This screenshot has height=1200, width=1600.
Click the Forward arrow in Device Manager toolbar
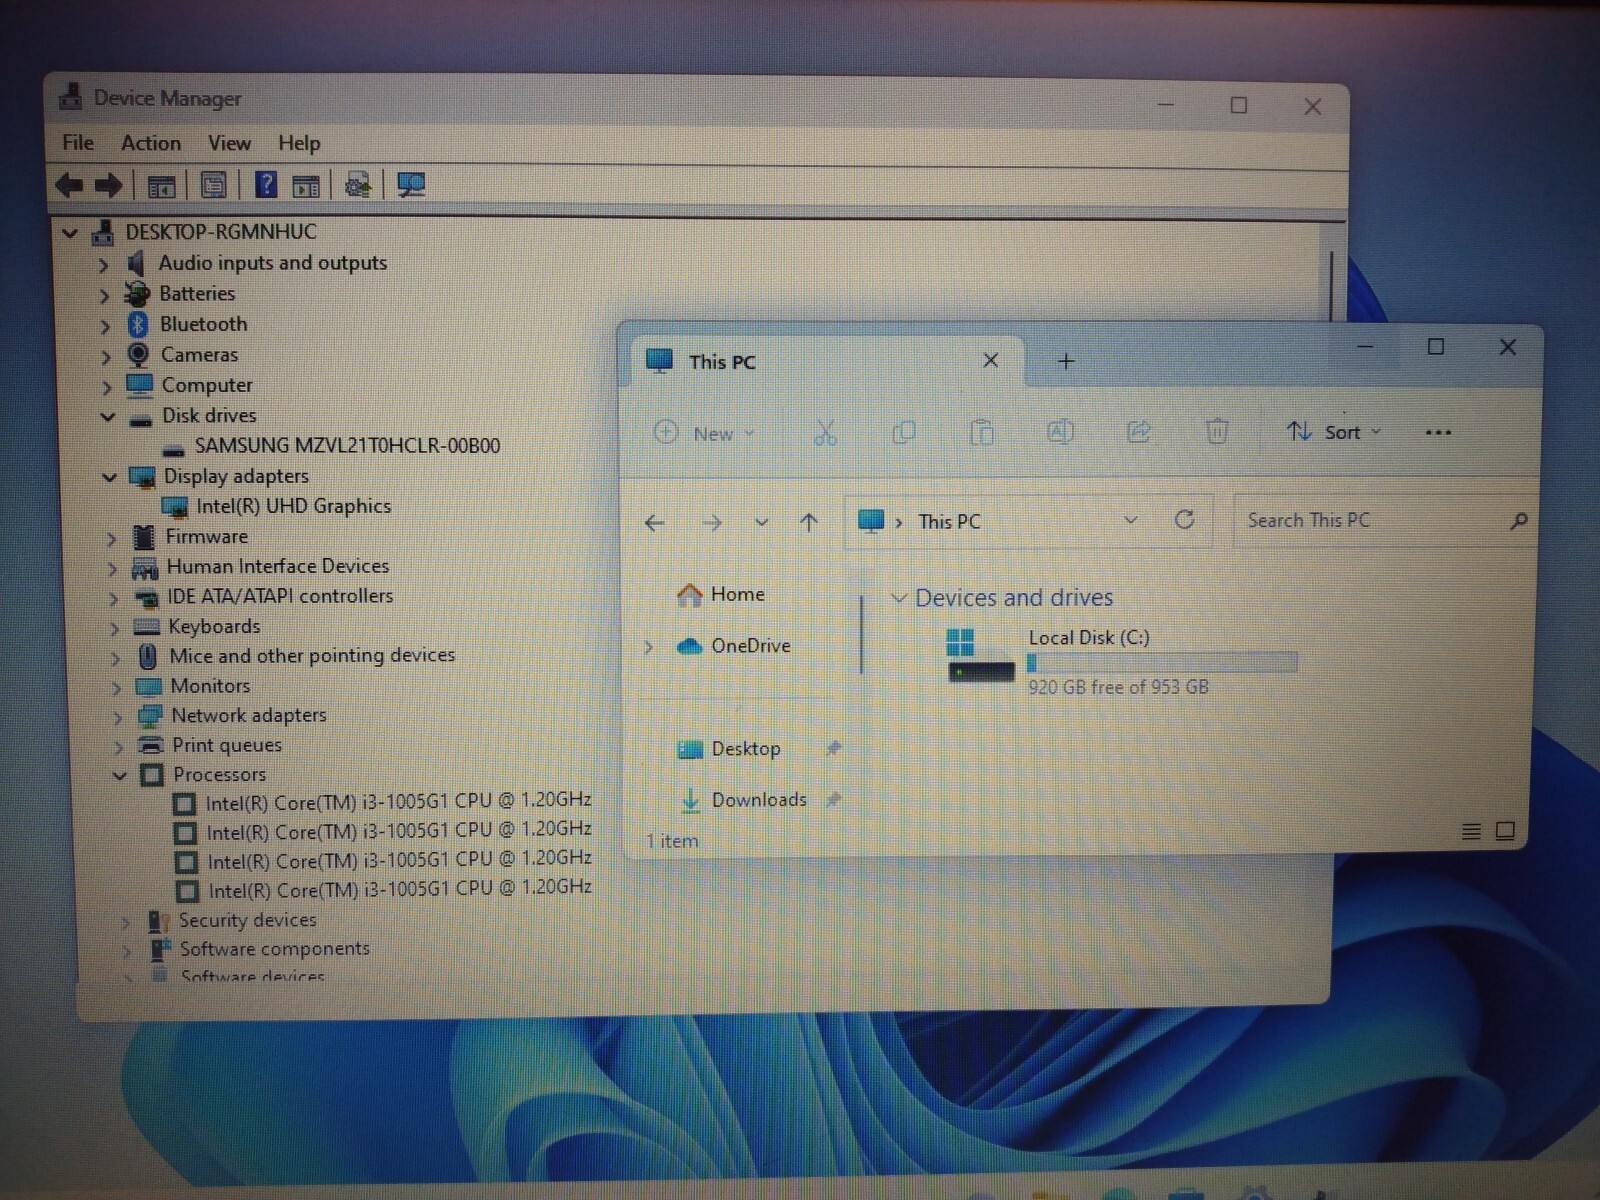(x=108, y=185)
